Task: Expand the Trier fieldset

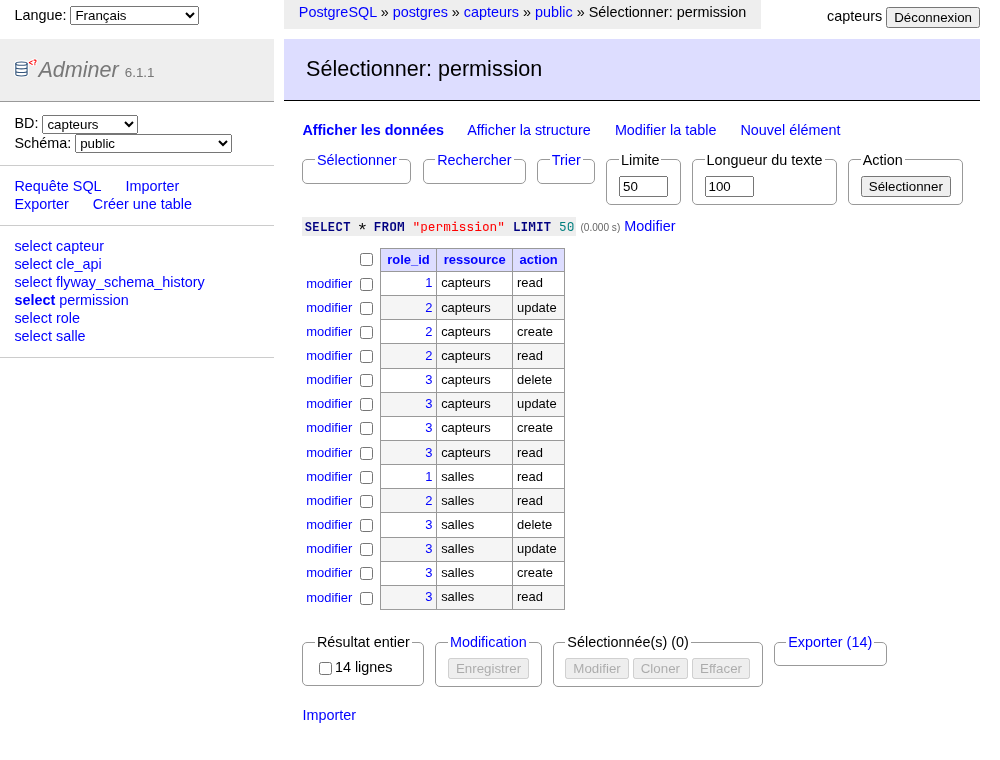Action: pos(566,160)
